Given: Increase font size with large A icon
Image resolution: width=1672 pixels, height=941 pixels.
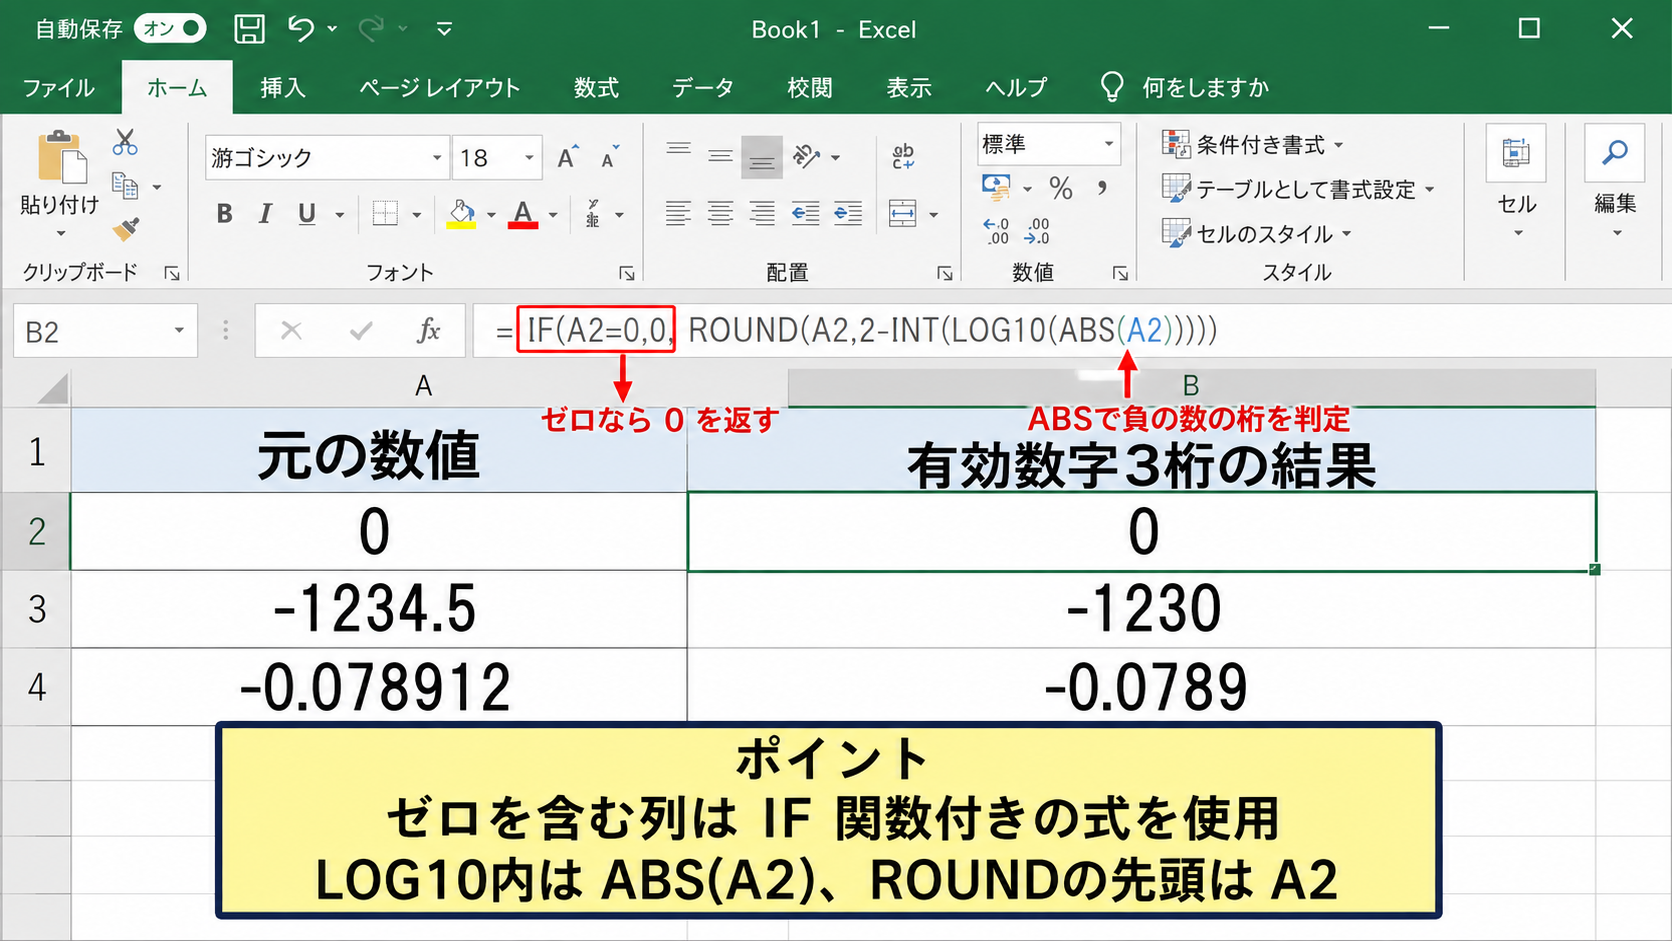Looking at the screenshot, I should [566, 158].
